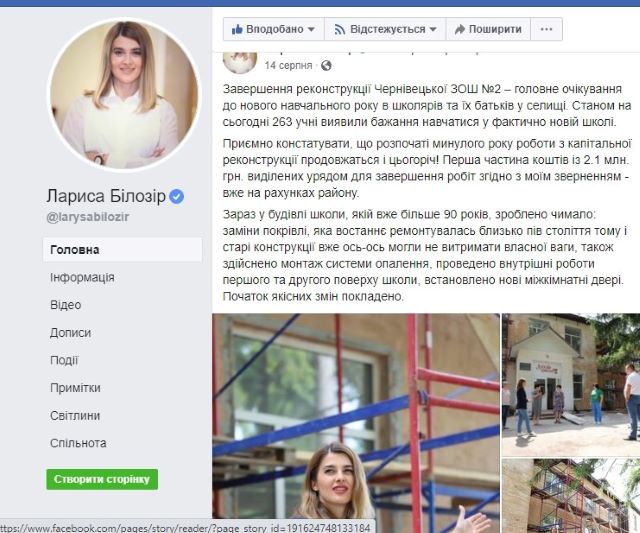Click the thumbs-up icon on Вподобано

pyautogui.click(x=237, y=29)
